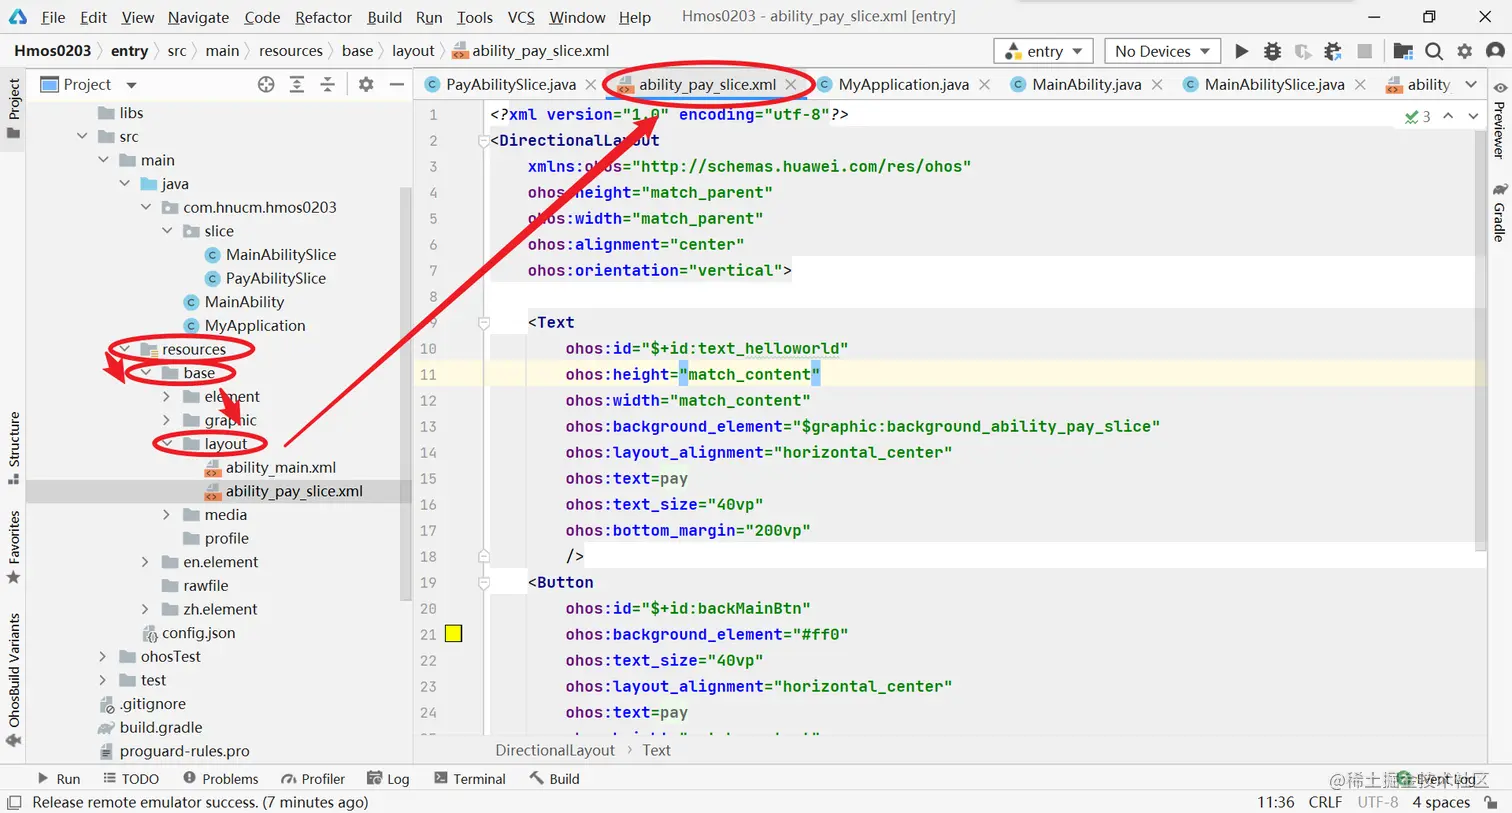The image size is (1512, 813).
Task: Toggle tool window bars icon bottom-left
Action: pyautogui.click(x=14, y=802)
